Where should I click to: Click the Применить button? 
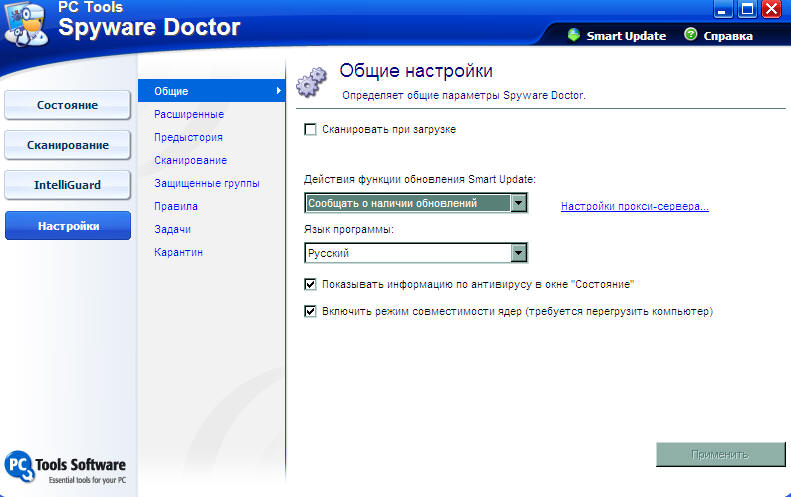[x=720, y=455]
